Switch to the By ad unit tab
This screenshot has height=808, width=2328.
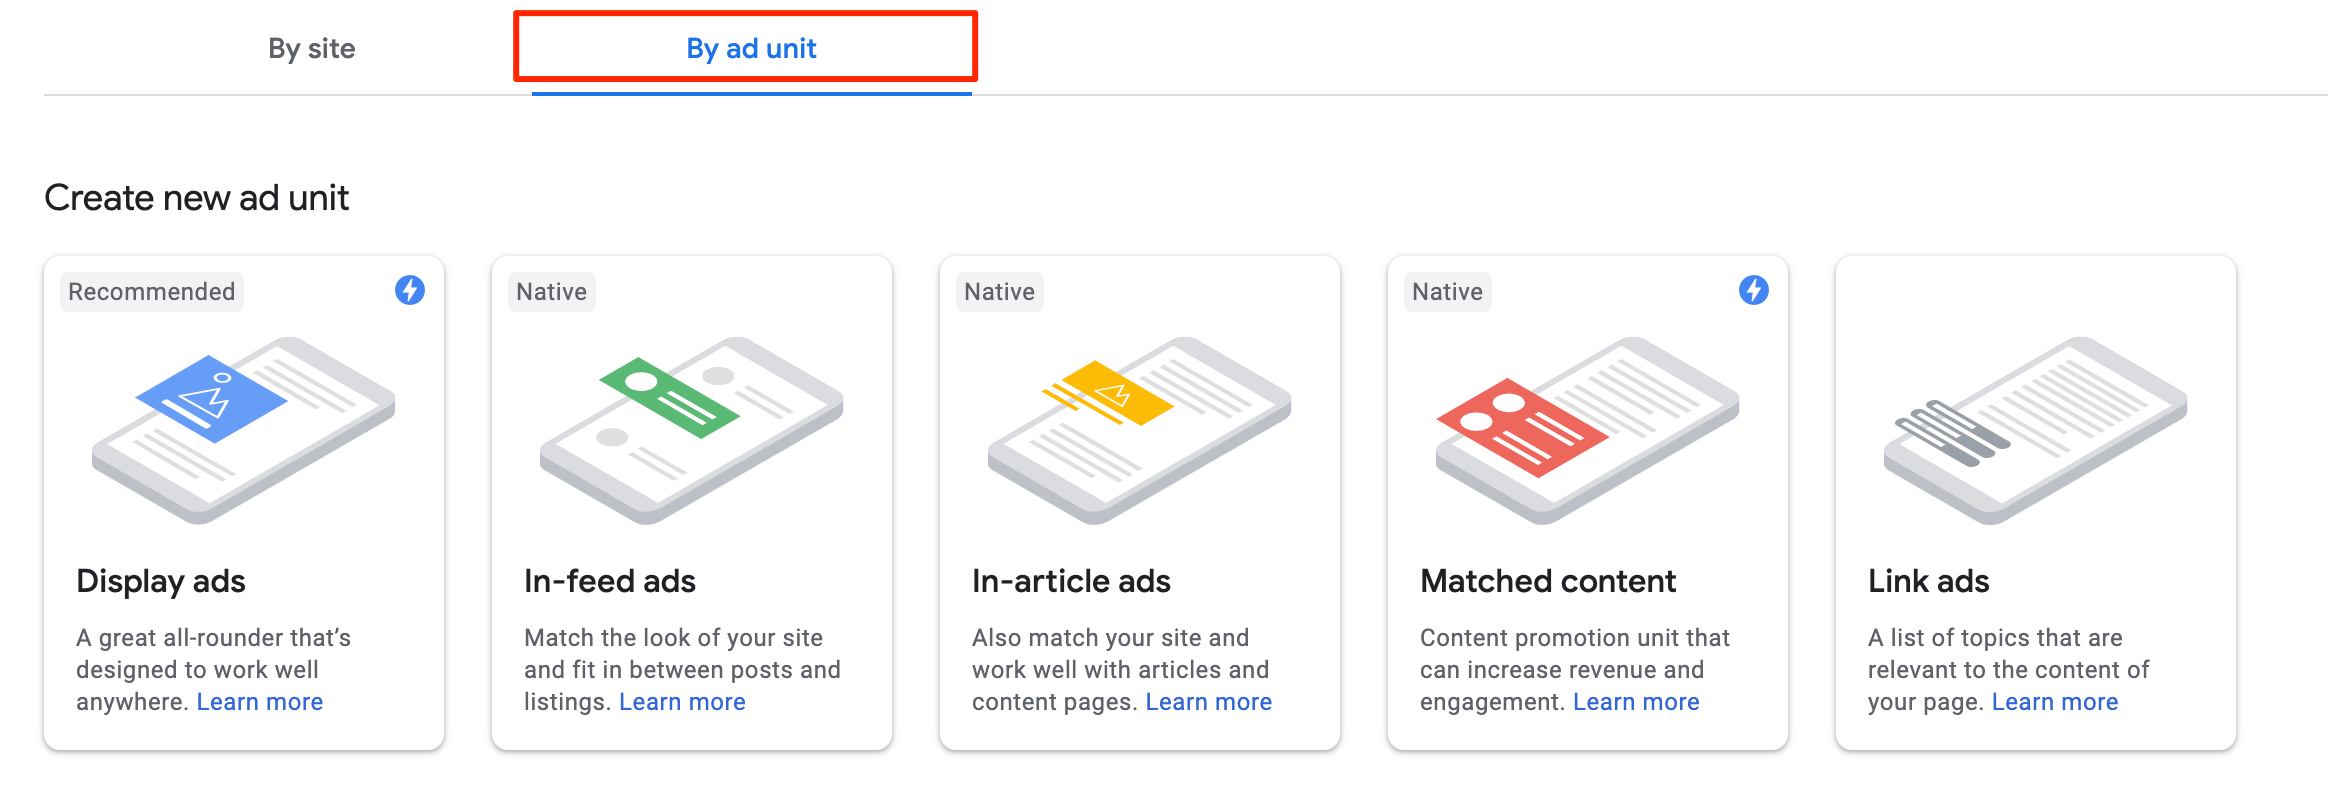(x=751, y=48)
